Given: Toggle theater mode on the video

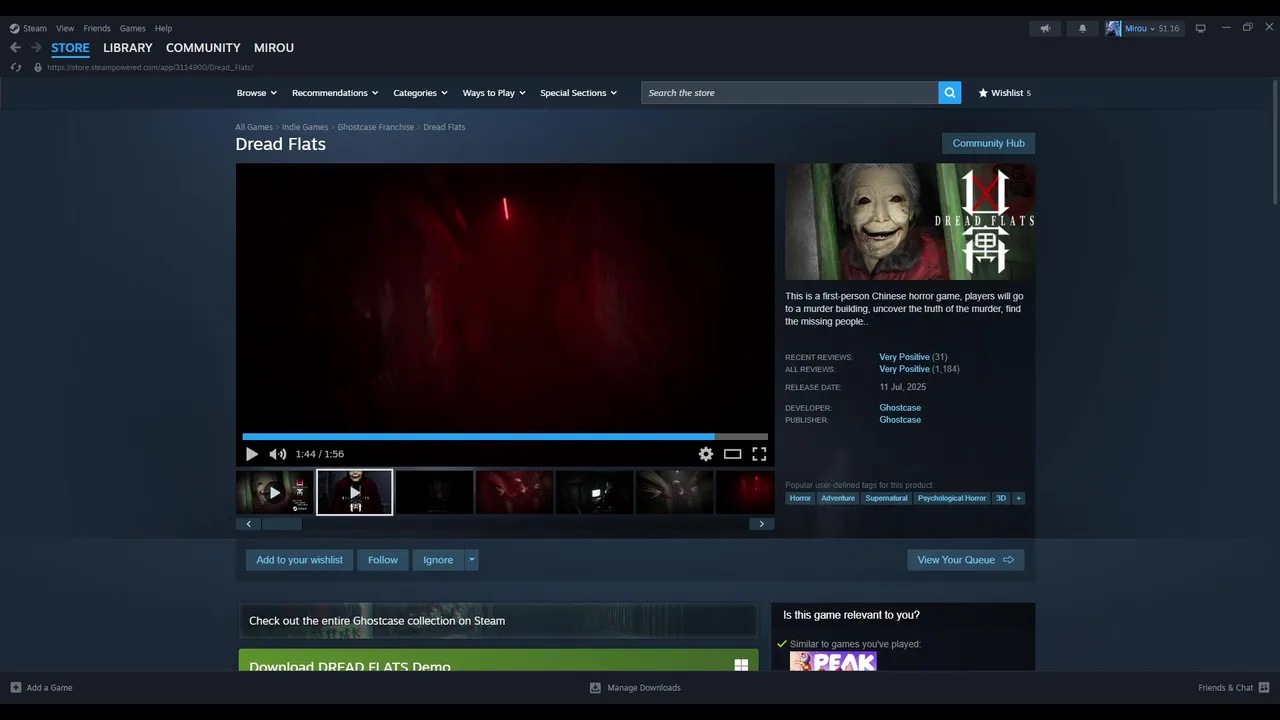Looking at the screenshot, I should 732,454.
